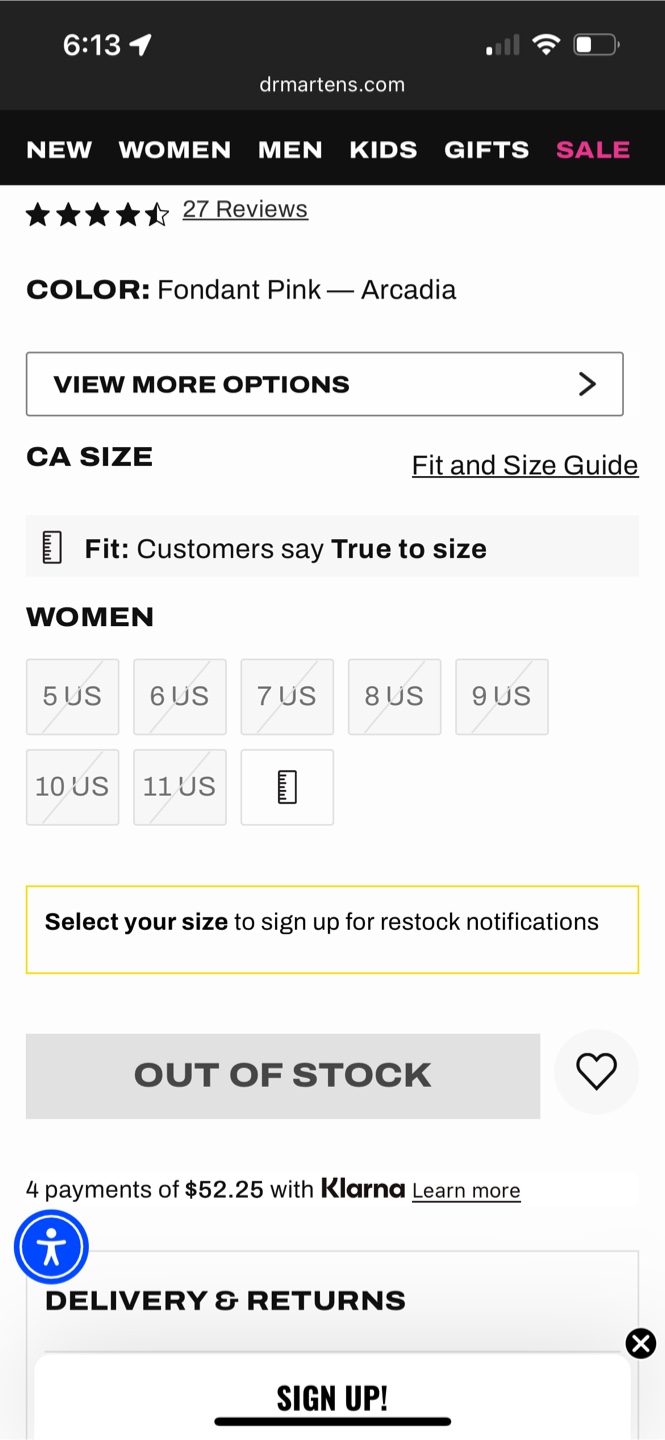Screen dimensions: 665x1440
Task: Click Klarna Learn more link
Action: (x=466, y=1190)
